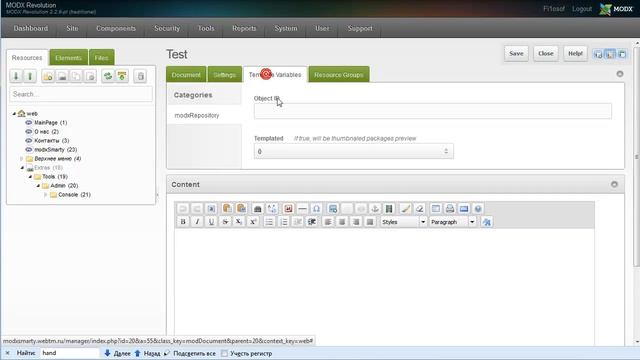Apply superscript formatting
Screen dimensions: 640x360
pyautogui.click(x=253, y=222)
